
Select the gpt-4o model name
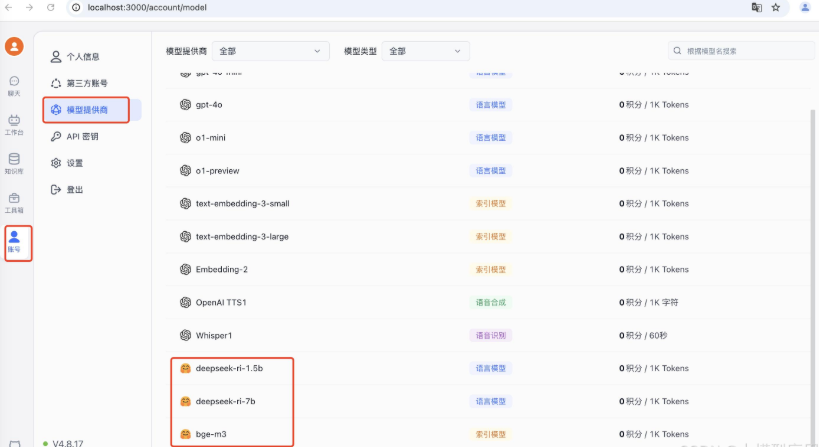[209, 104]
